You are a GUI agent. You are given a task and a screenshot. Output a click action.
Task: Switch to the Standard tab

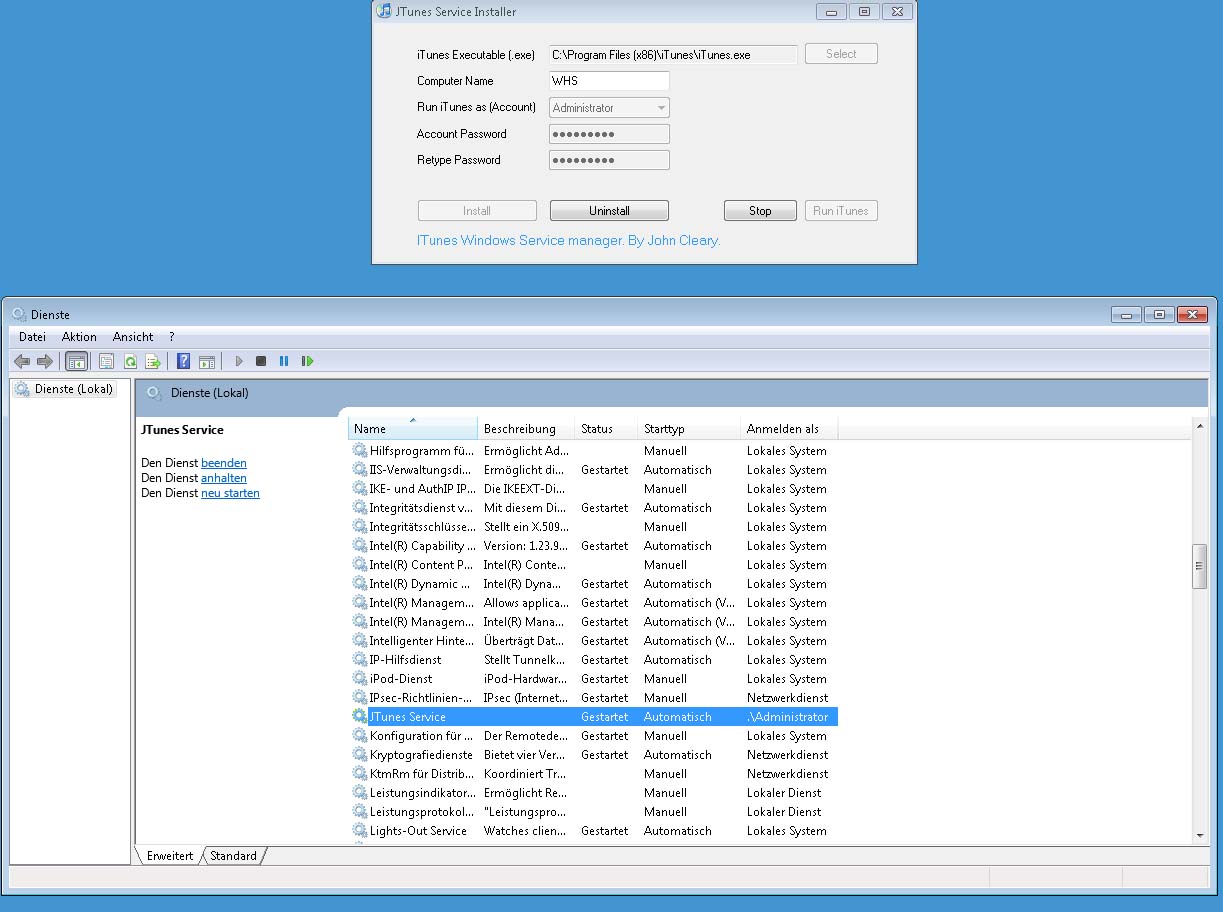[233, 856]
